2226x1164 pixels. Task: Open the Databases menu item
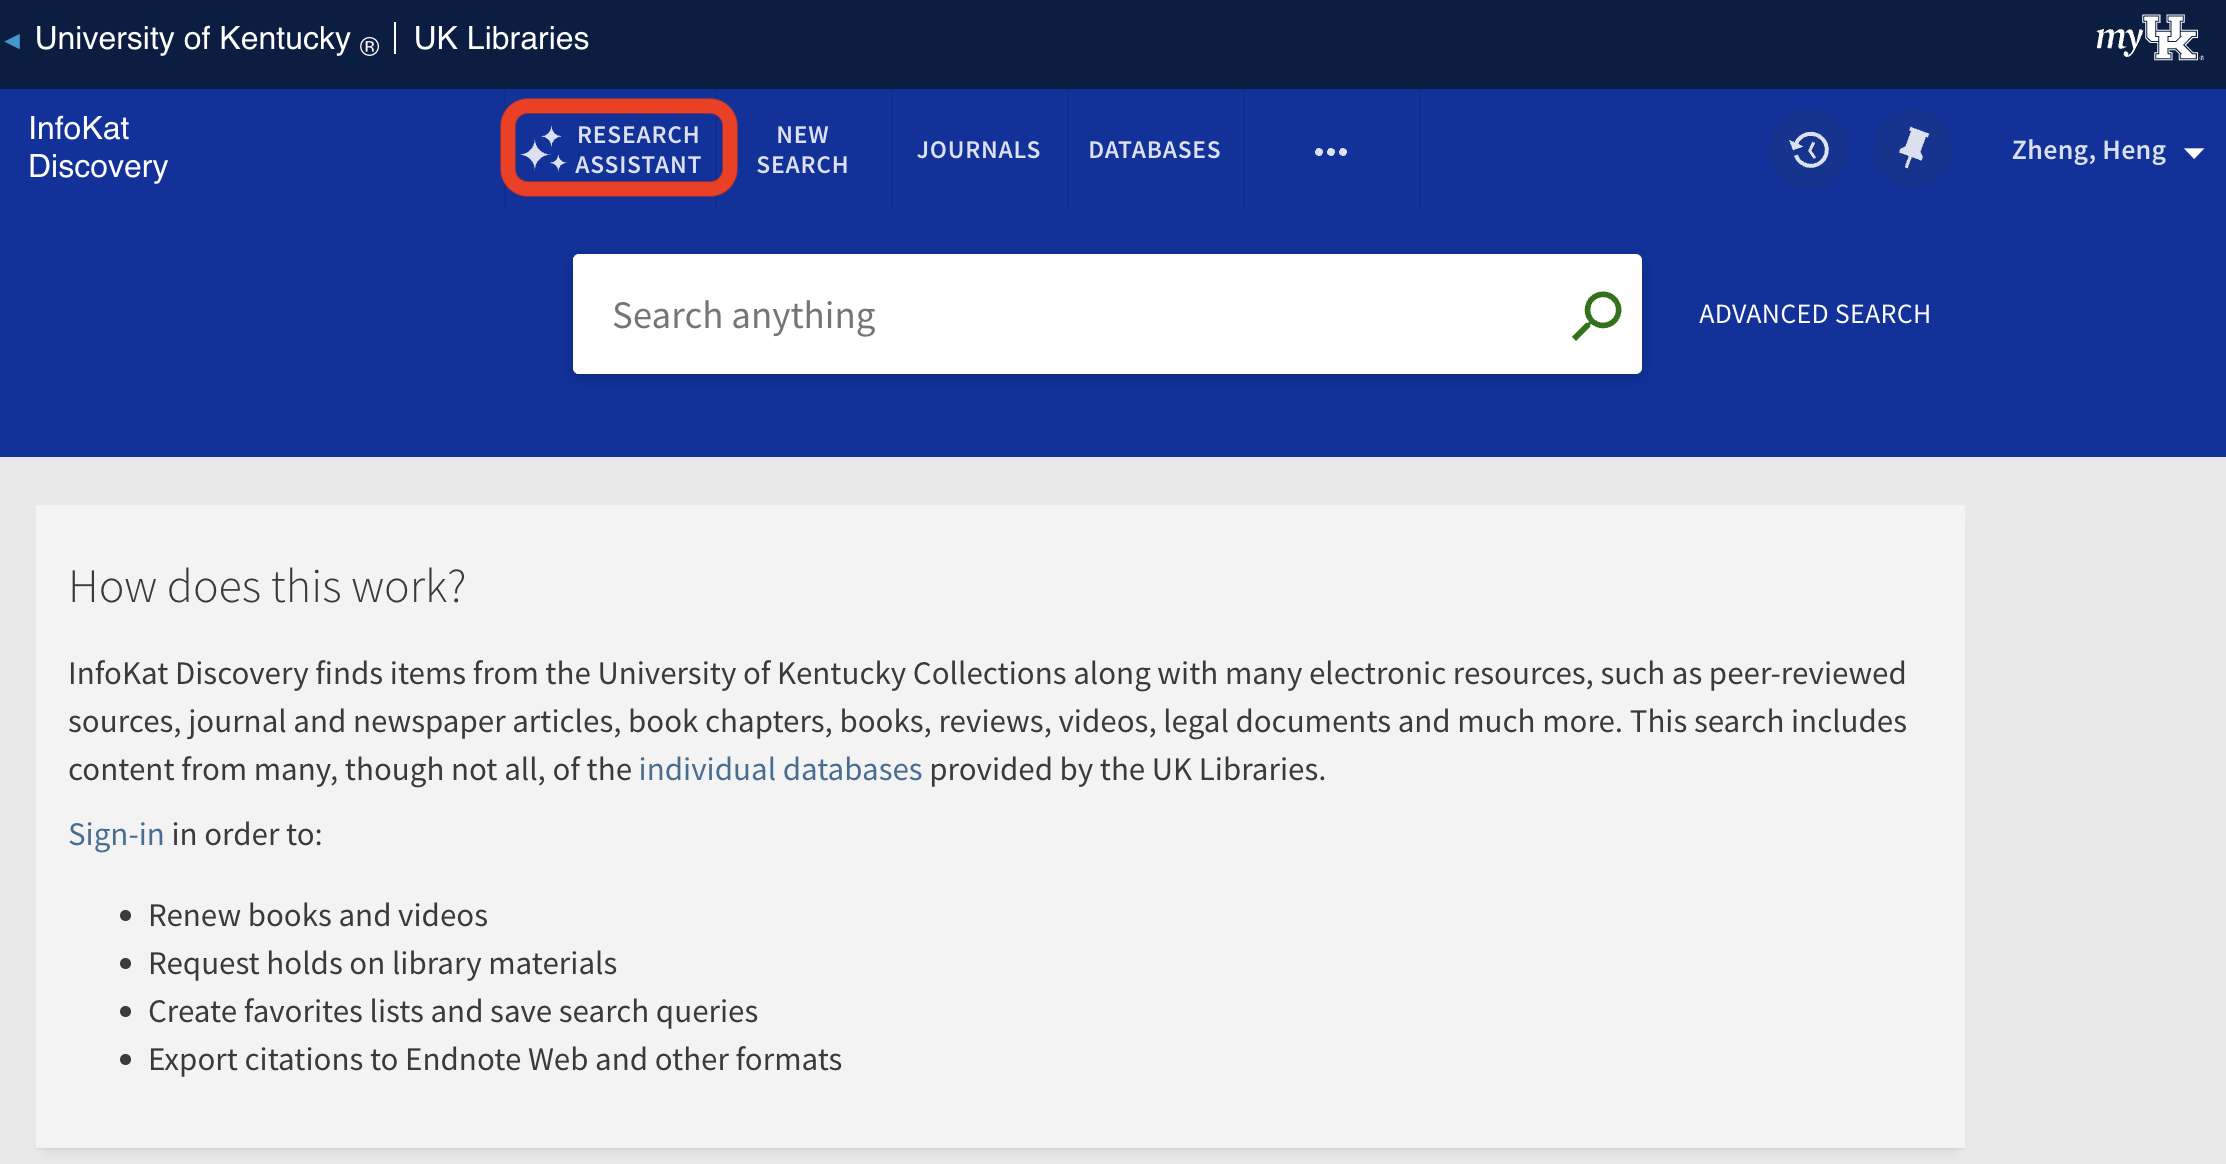(x=1154, y=150)
